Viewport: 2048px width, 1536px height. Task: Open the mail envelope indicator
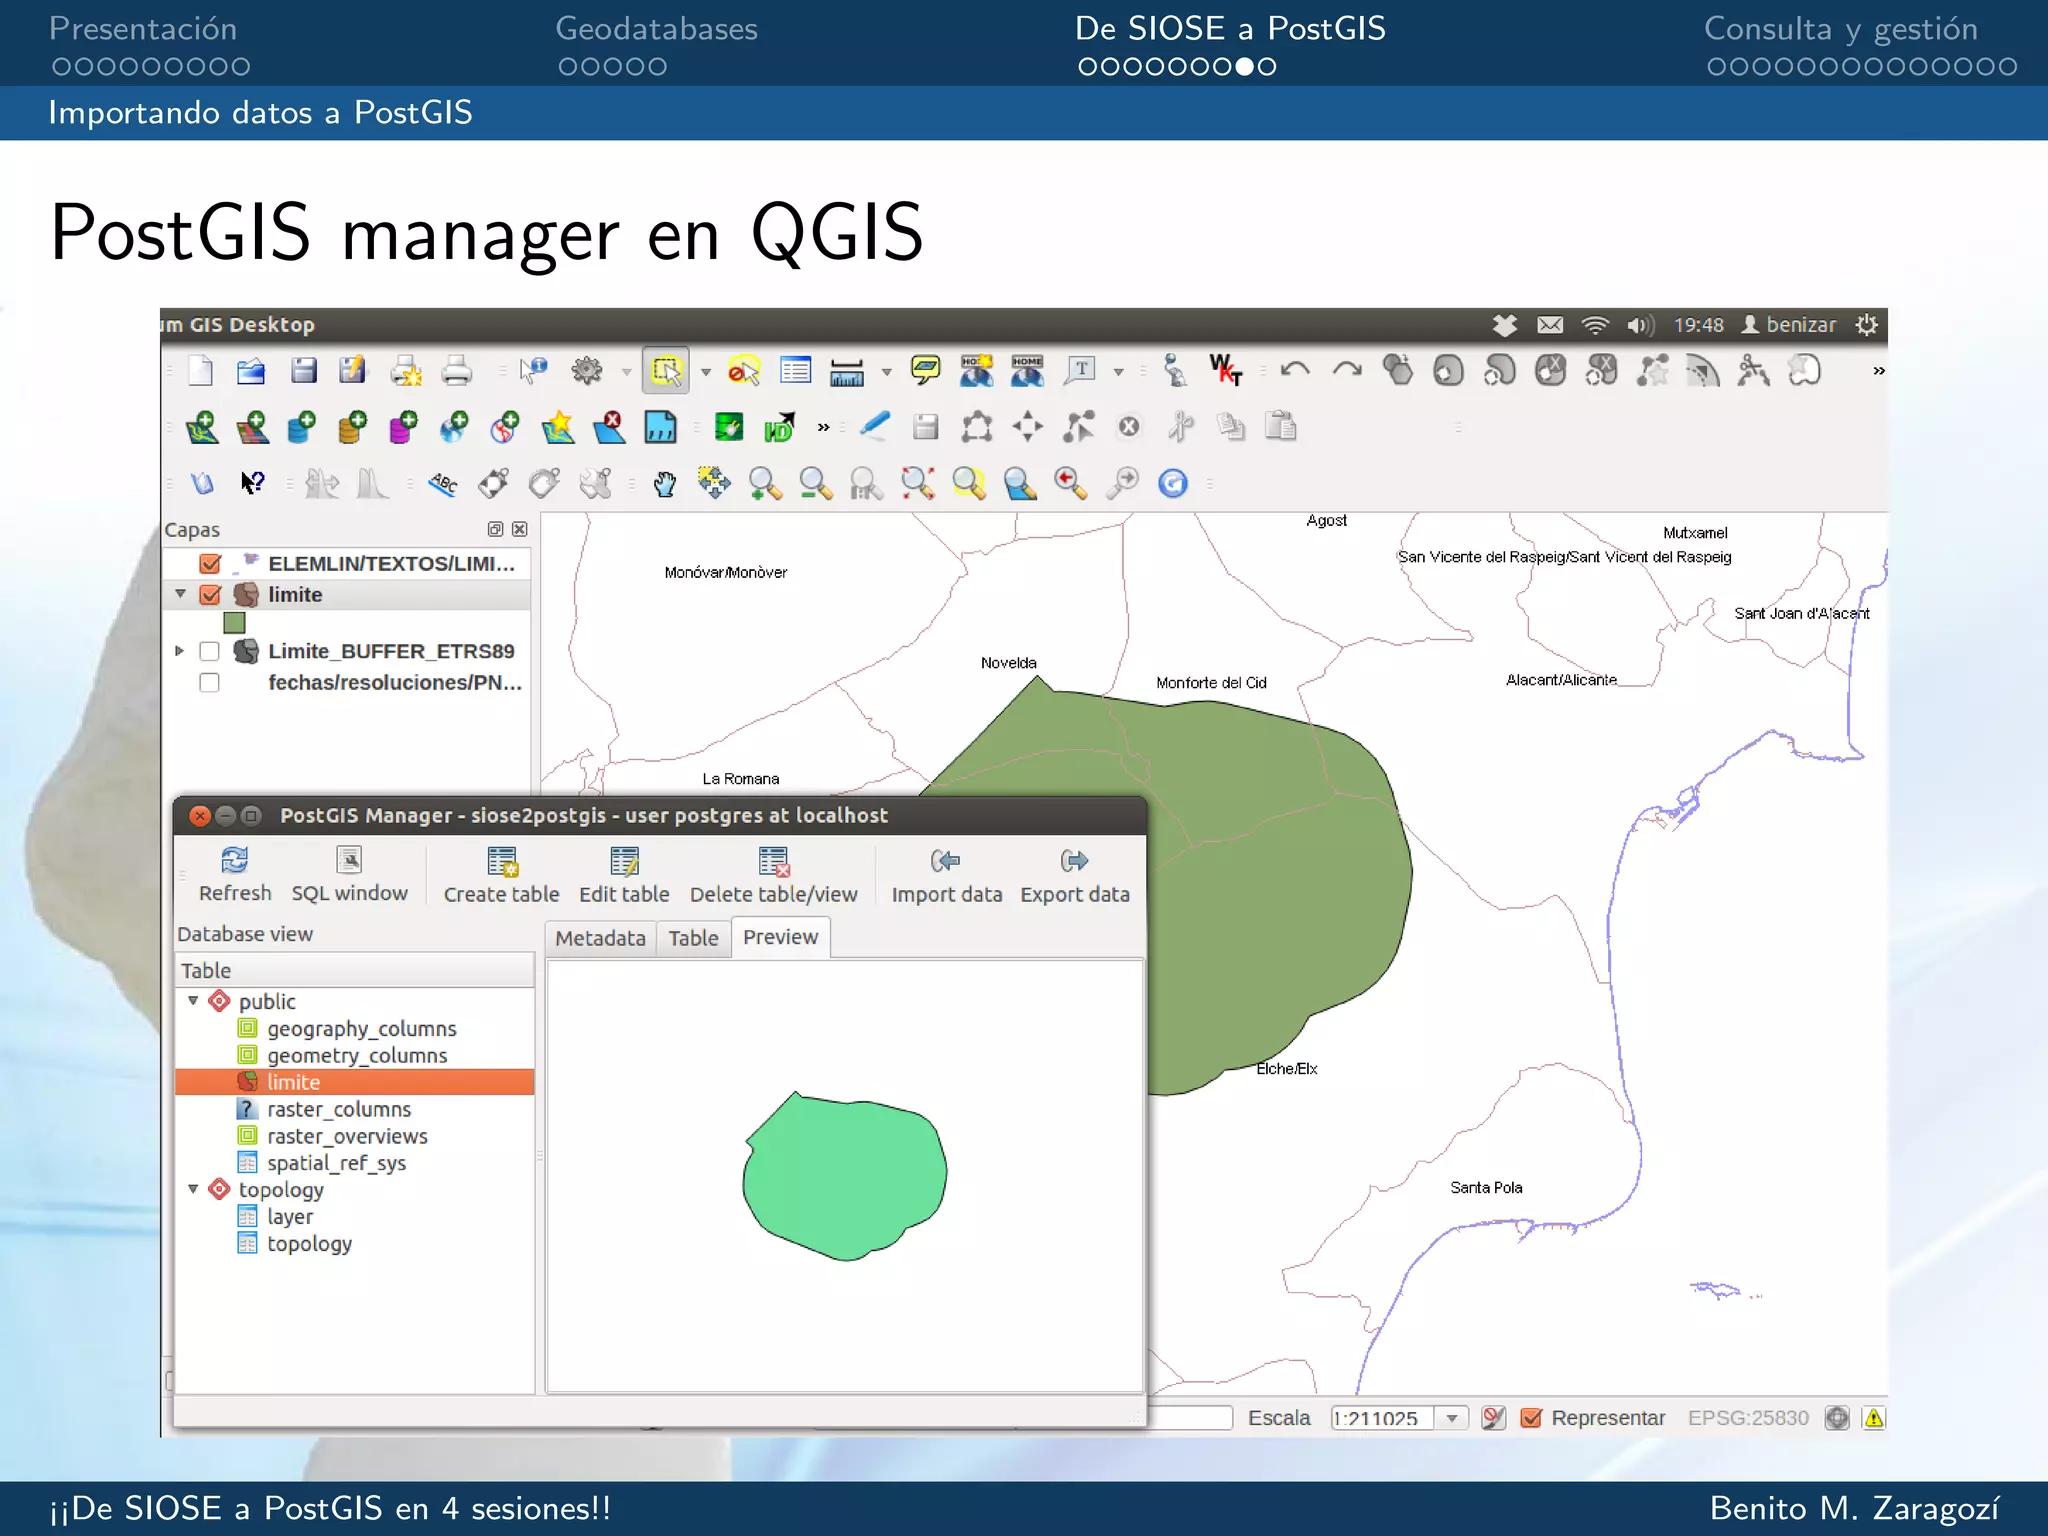tap(1550, 325)
